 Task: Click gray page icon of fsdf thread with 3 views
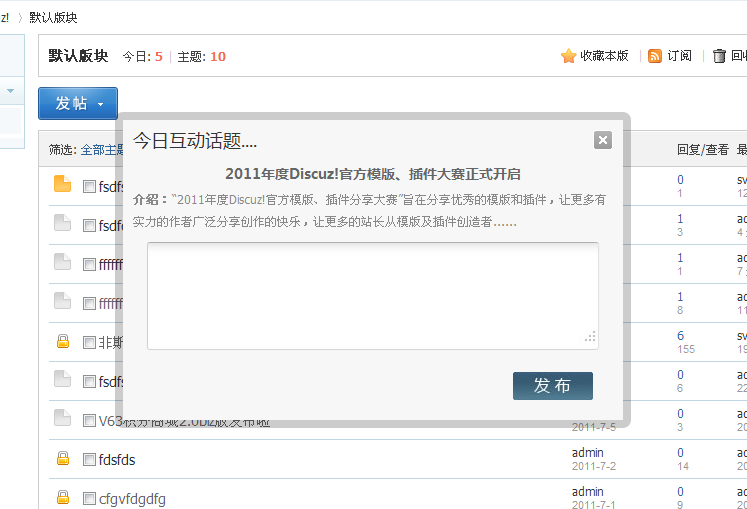[62, 223]
